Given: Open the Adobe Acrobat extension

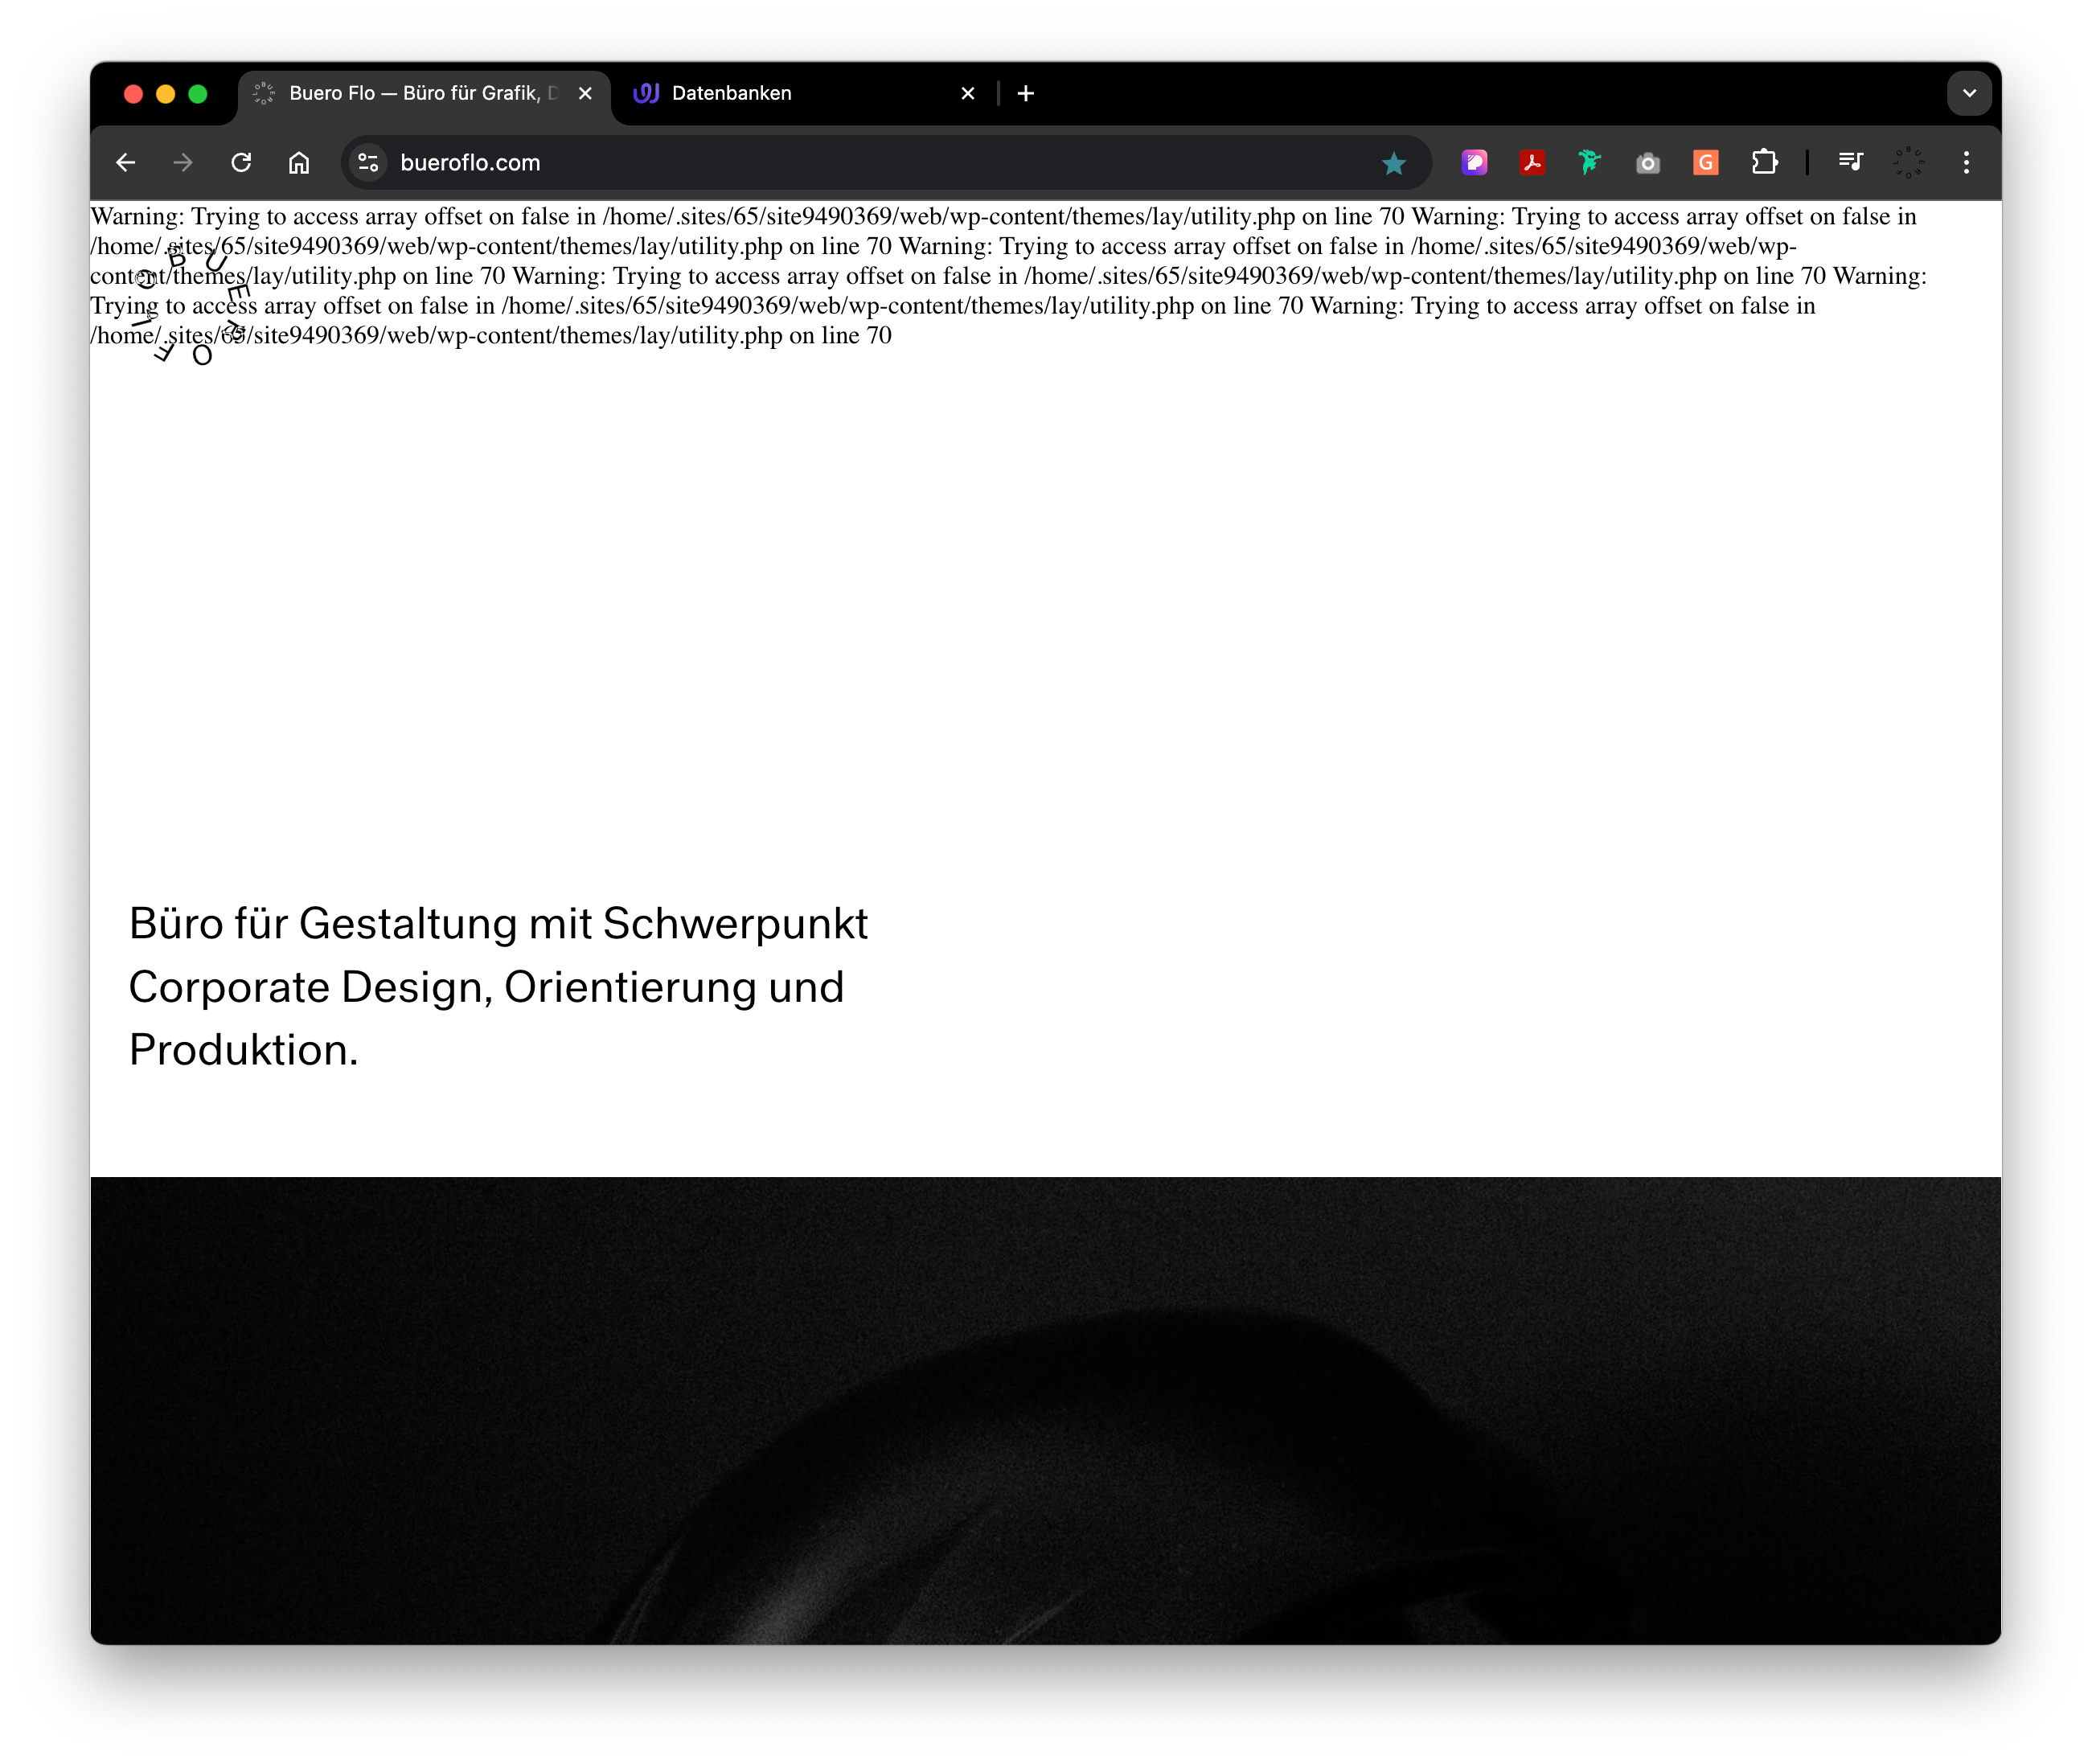Looking at the screenshot, I should [1532, 163].
